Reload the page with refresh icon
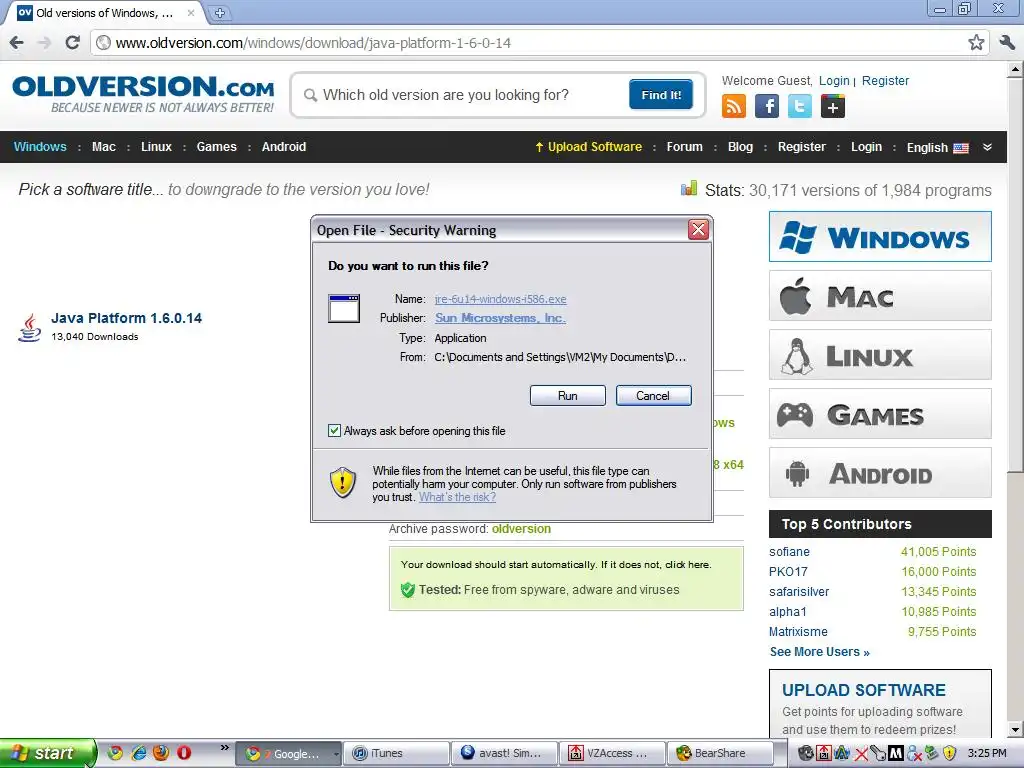The width and height of the screenshot is (1024, 768). pos(72,43)
